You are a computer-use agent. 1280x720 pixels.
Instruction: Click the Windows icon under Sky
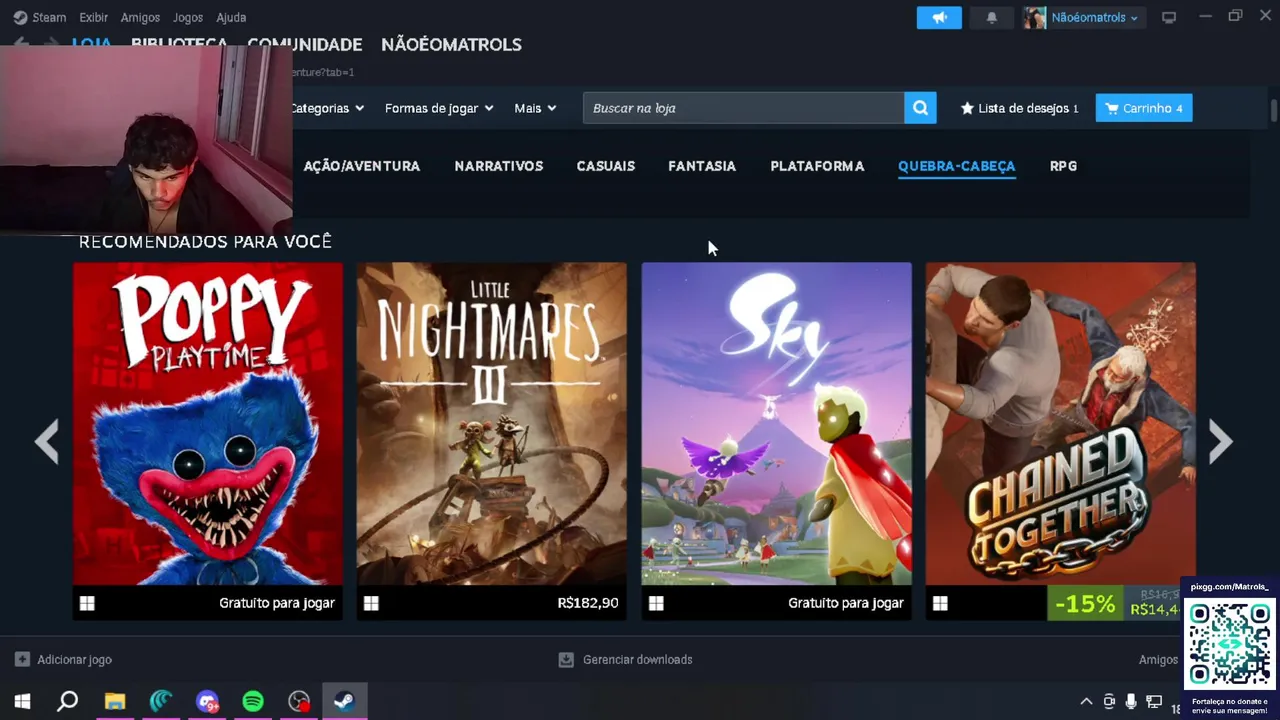point(656,603)
